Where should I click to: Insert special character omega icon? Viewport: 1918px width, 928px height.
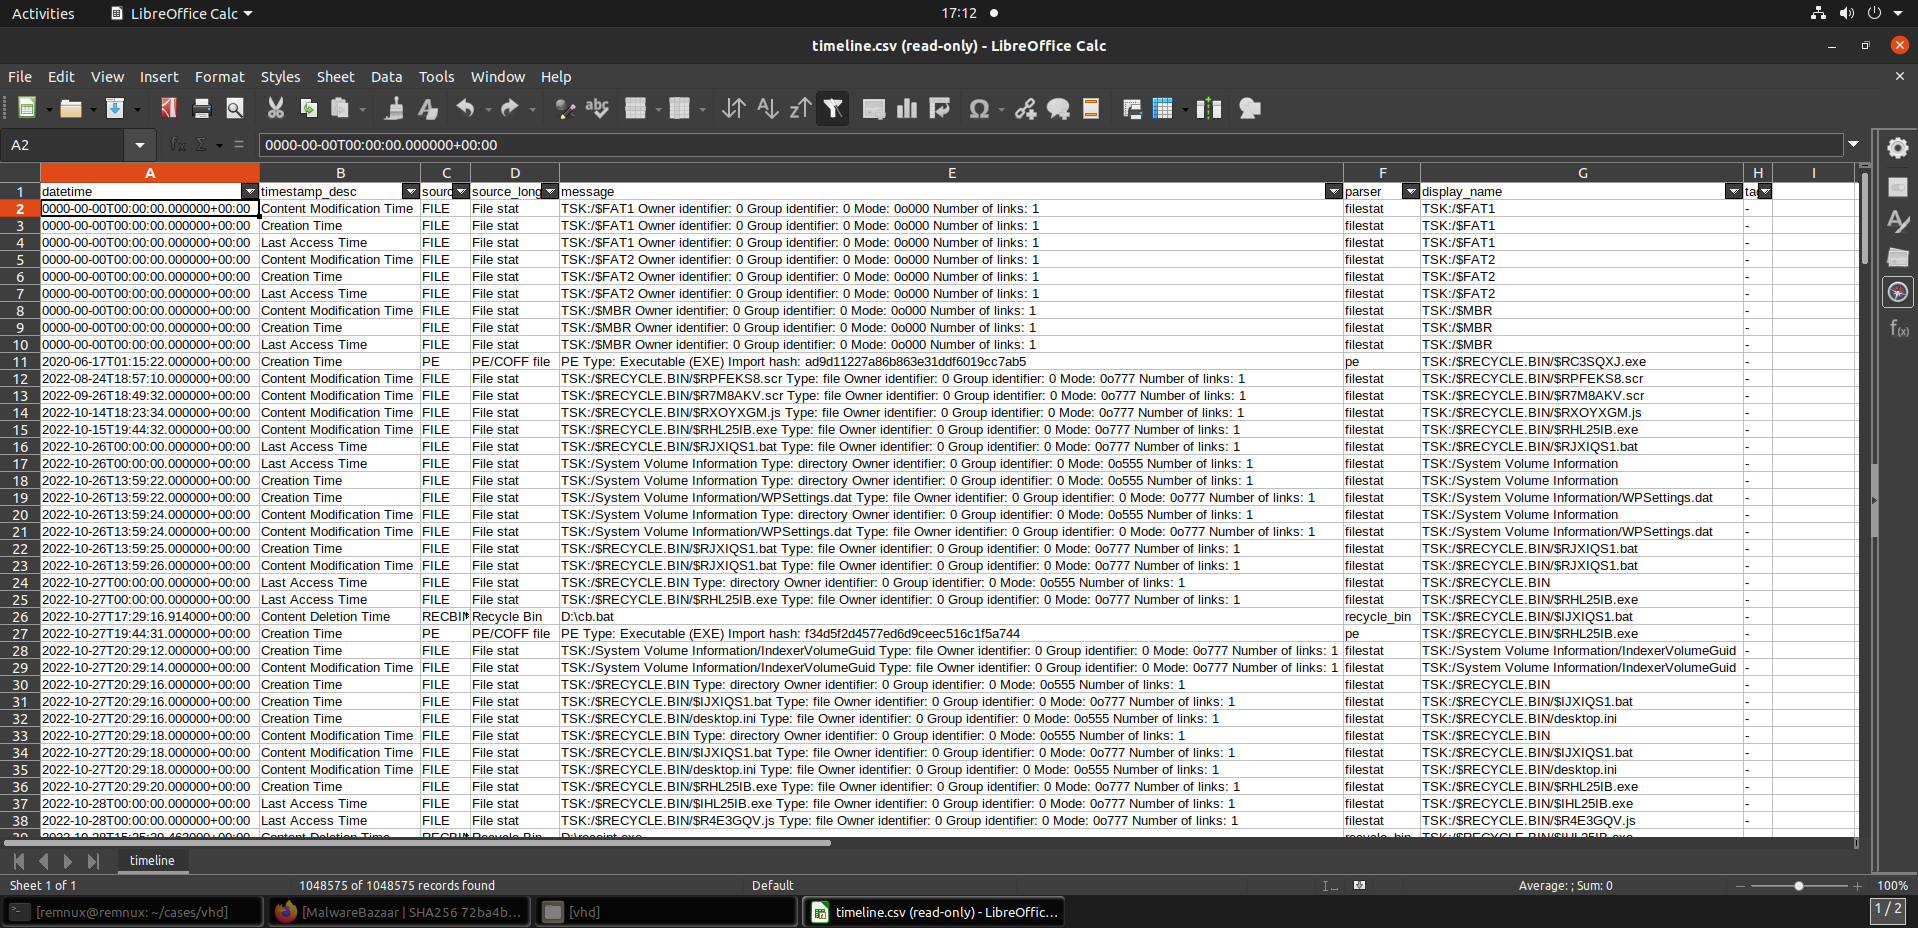click(x=980, y=109)
